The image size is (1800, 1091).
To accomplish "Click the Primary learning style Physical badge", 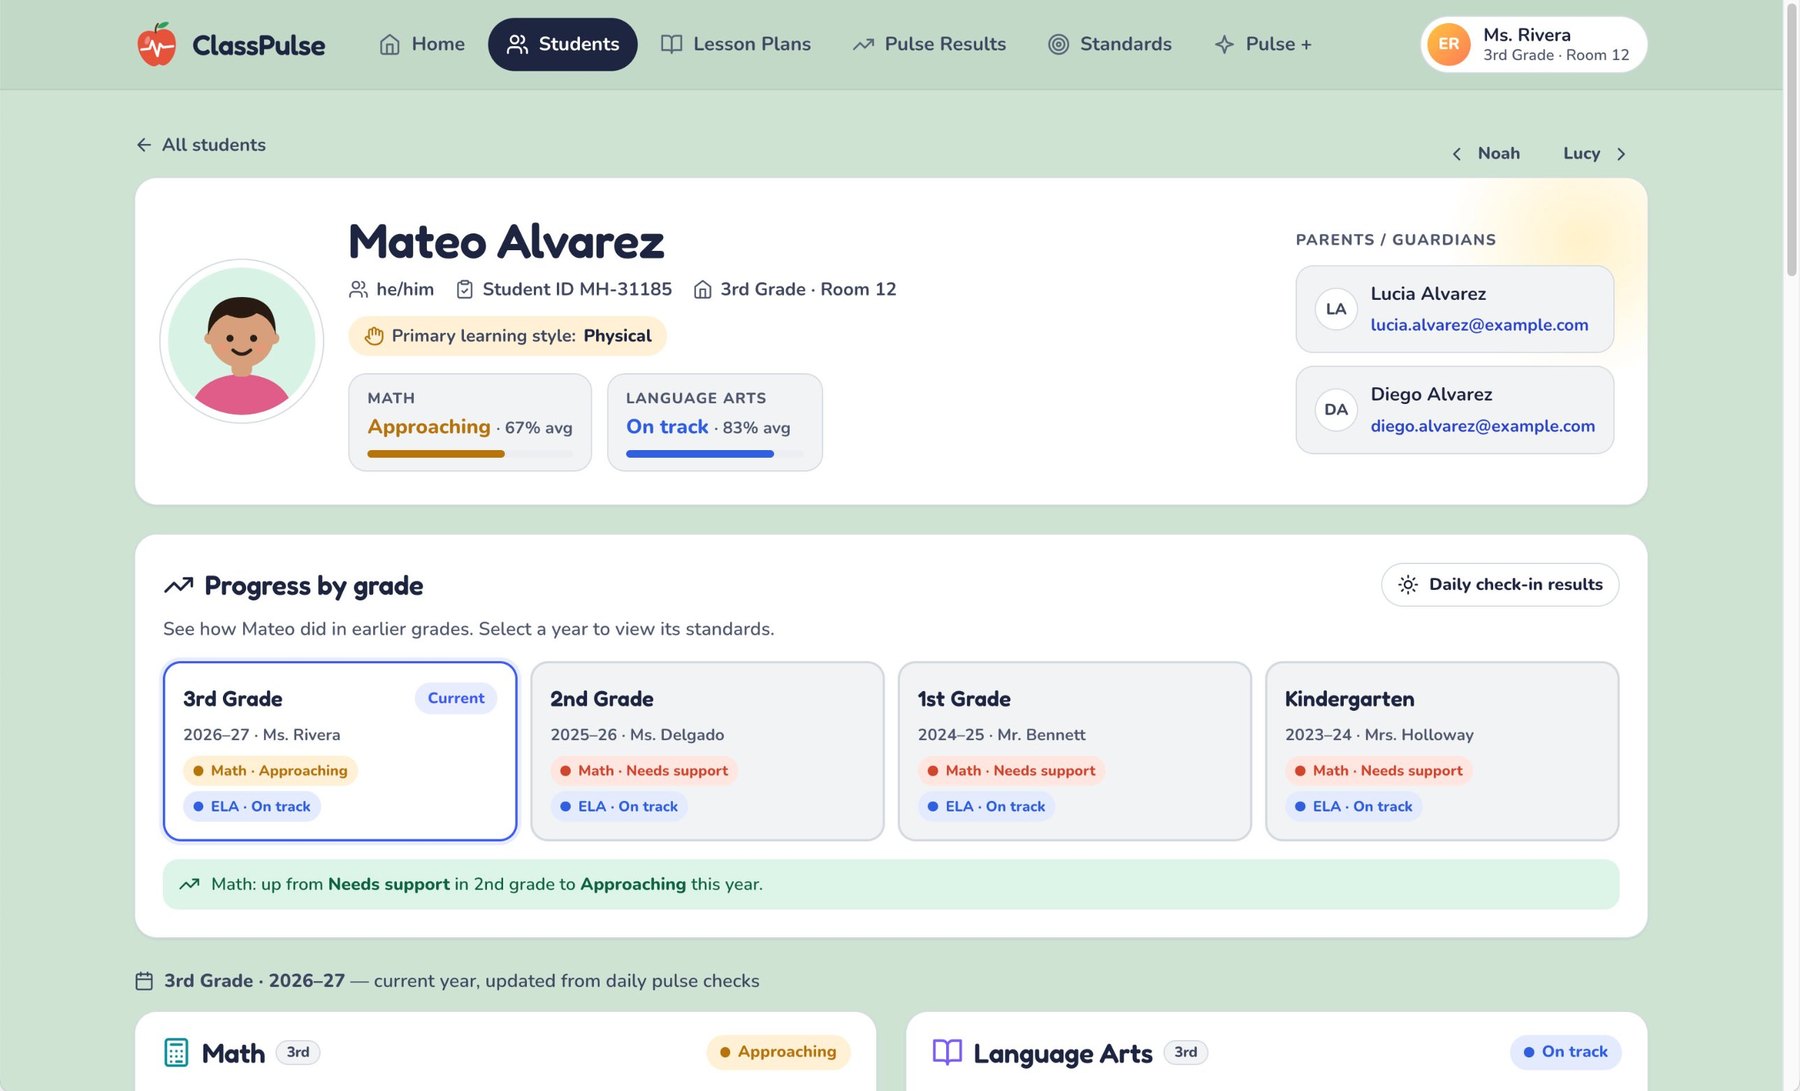I will tap(507, 336).
